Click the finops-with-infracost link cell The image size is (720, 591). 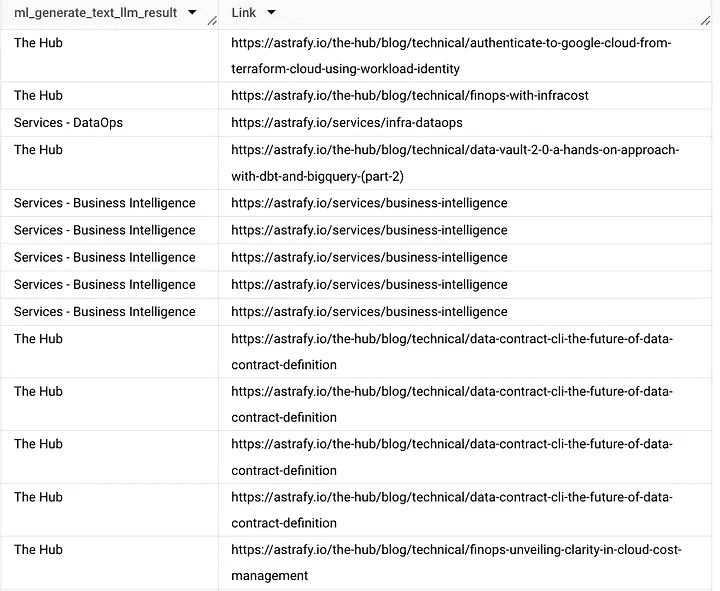[x=465, y=96]
